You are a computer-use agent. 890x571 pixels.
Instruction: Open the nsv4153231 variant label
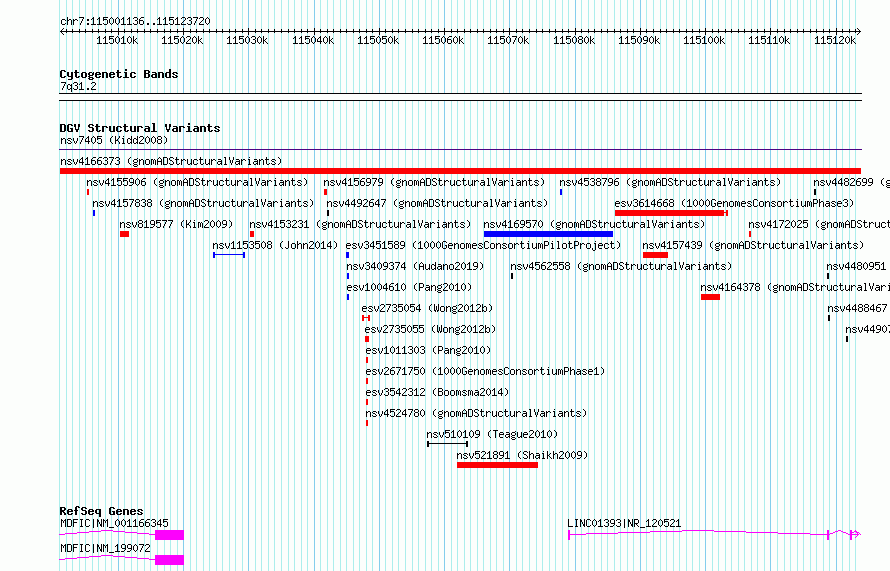[x=360, y=224]
